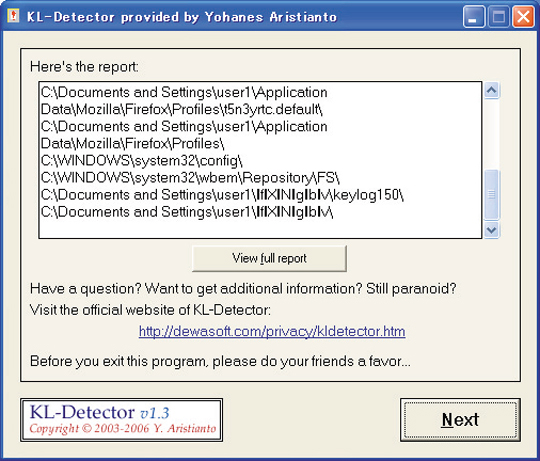Open the dewasoft.com kldetector link
This screenshot has width=540, height=461.
(x=272, y=331)
